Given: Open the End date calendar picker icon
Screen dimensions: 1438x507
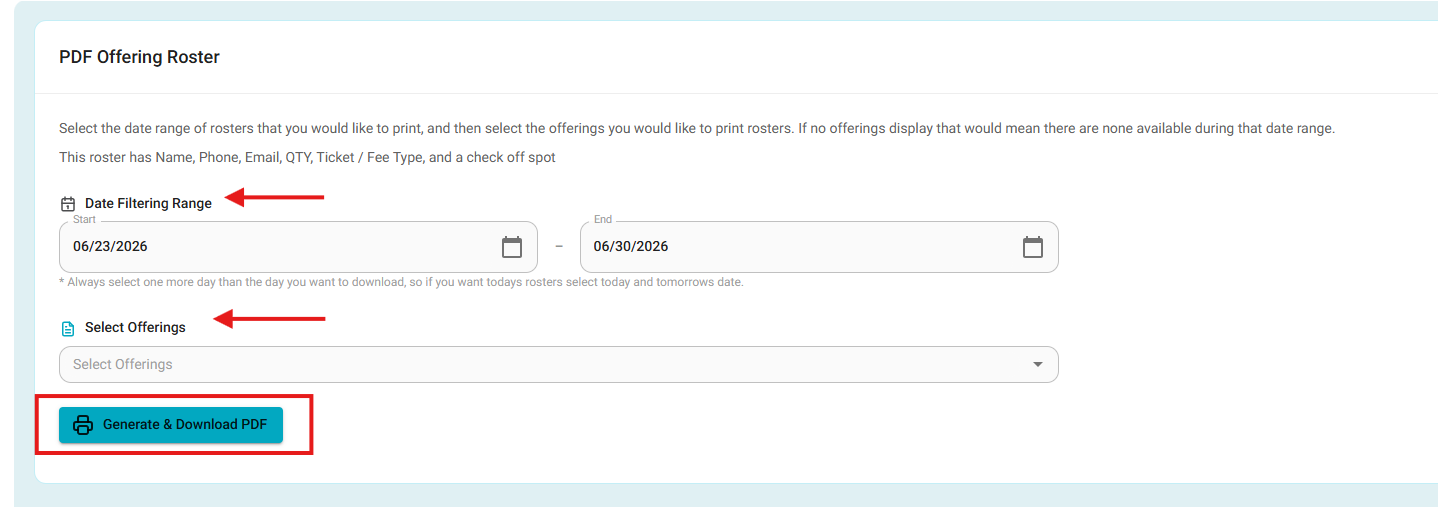Looking at the screenshot, I should point(1033,247).
